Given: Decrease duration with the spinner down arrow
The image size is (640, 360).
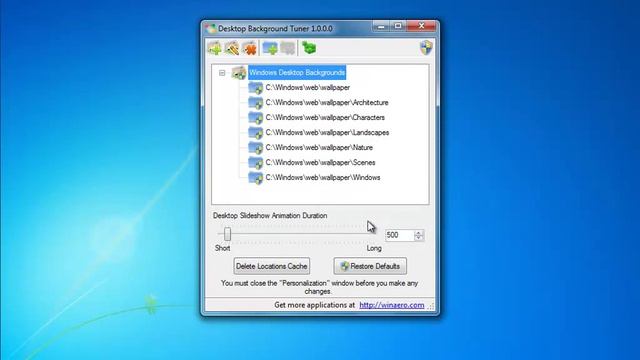Looking at the screenshot, I should click(418, 238).
